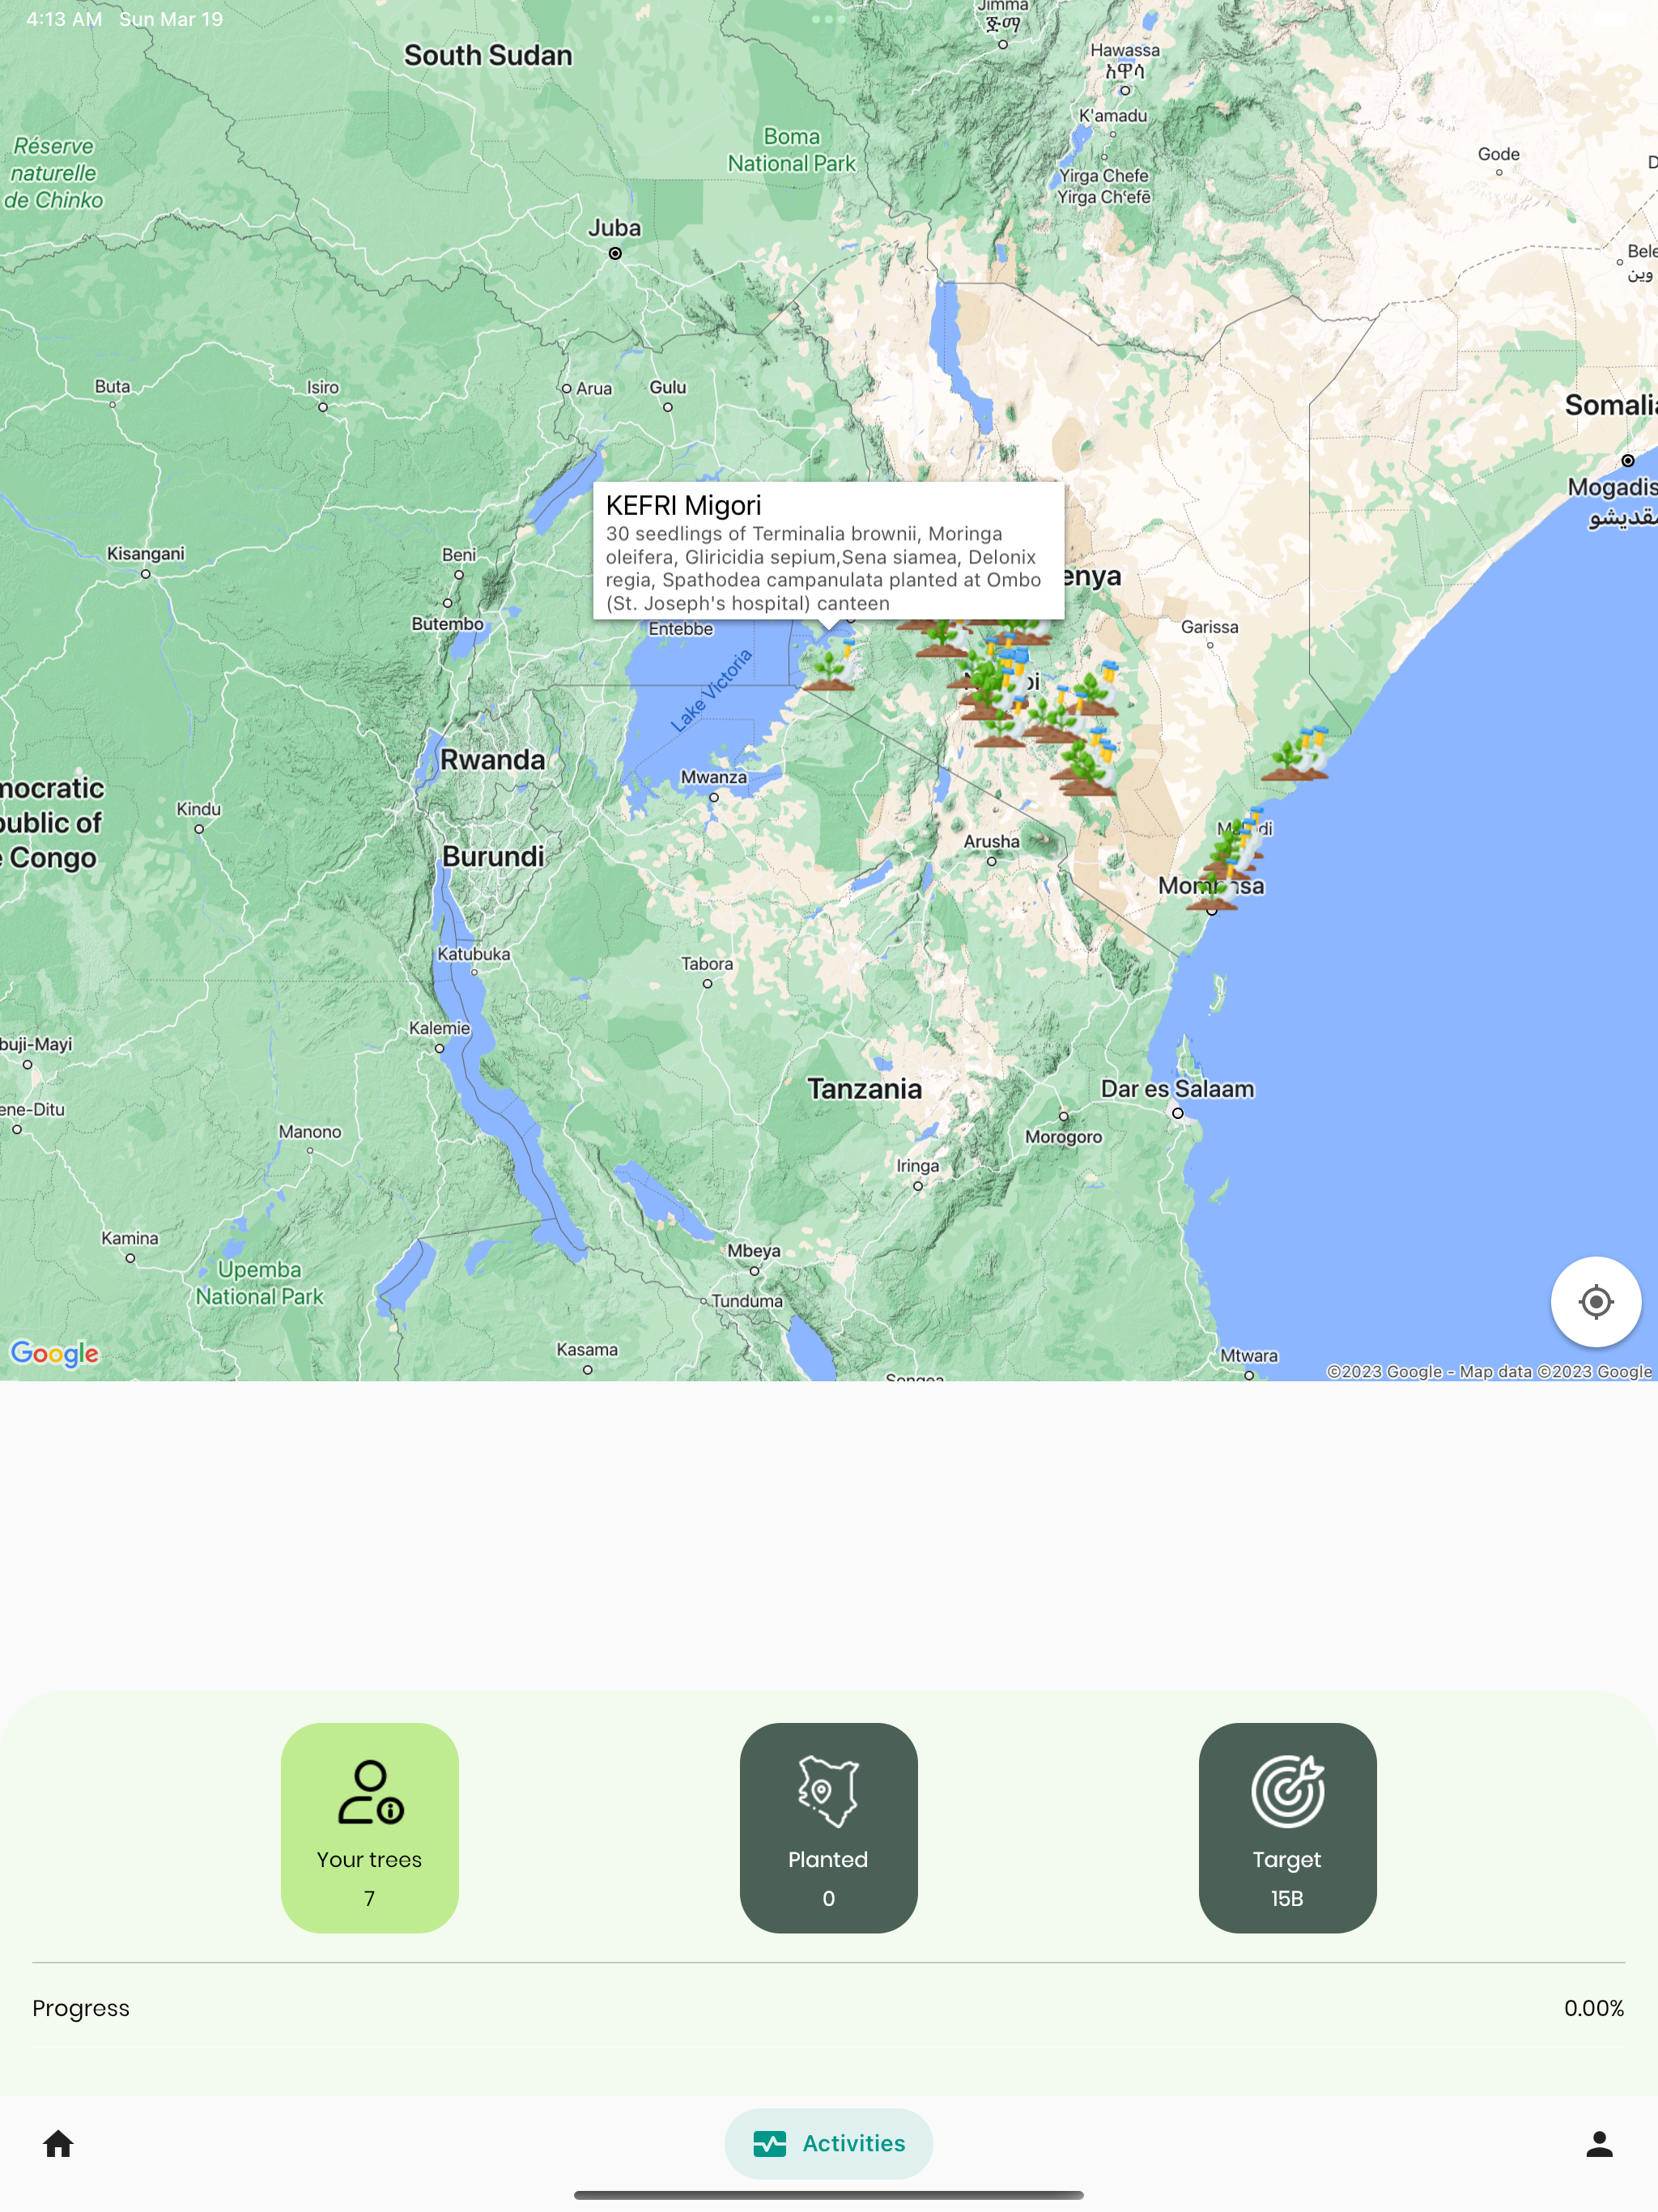Tap the Juba city label
1658x2212 pixels.
tap(614, 228)
